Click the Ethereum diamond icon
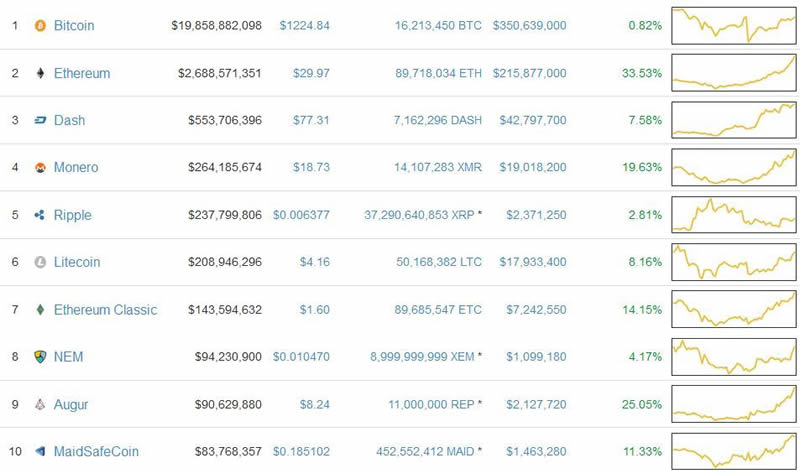This screenshot has width=800, height=474. 40,73
